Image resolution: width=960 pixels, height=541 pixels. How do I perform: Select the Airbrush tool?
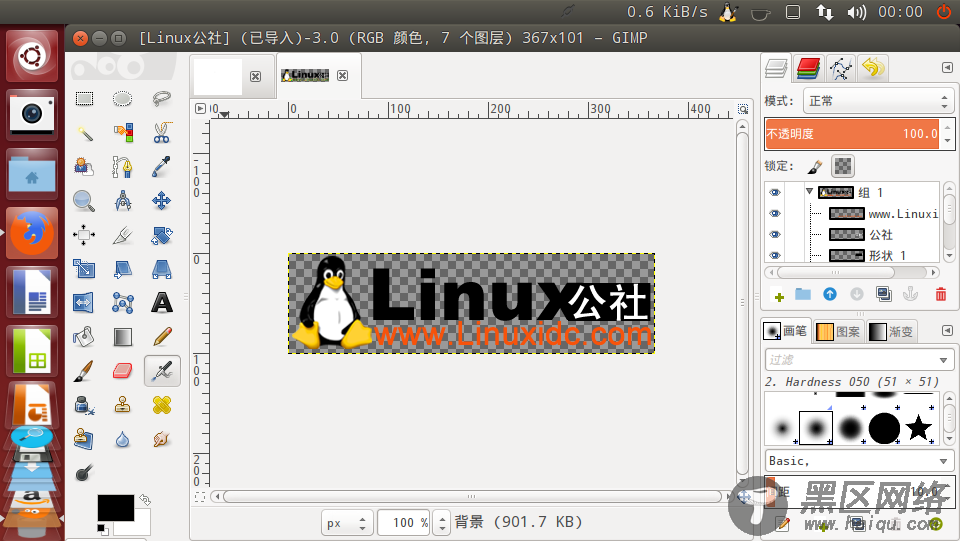pos(162,371)
